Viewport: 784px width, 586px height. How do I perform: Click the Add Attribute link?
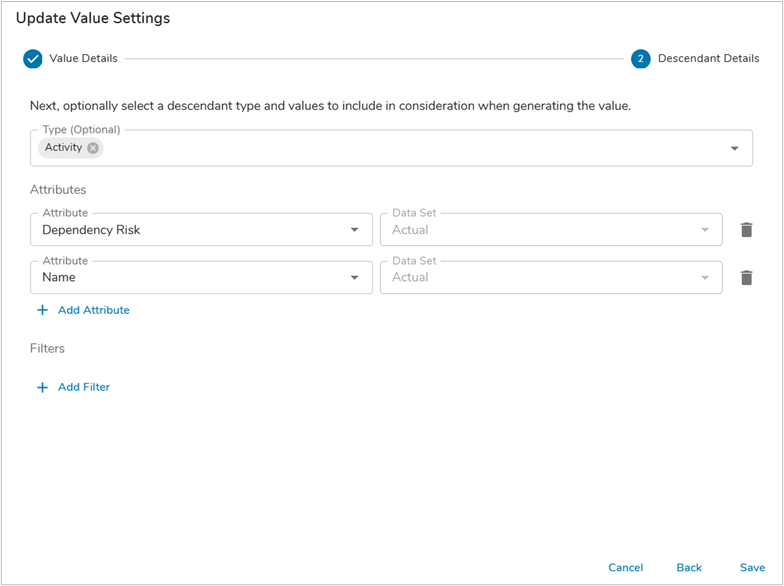93,311
